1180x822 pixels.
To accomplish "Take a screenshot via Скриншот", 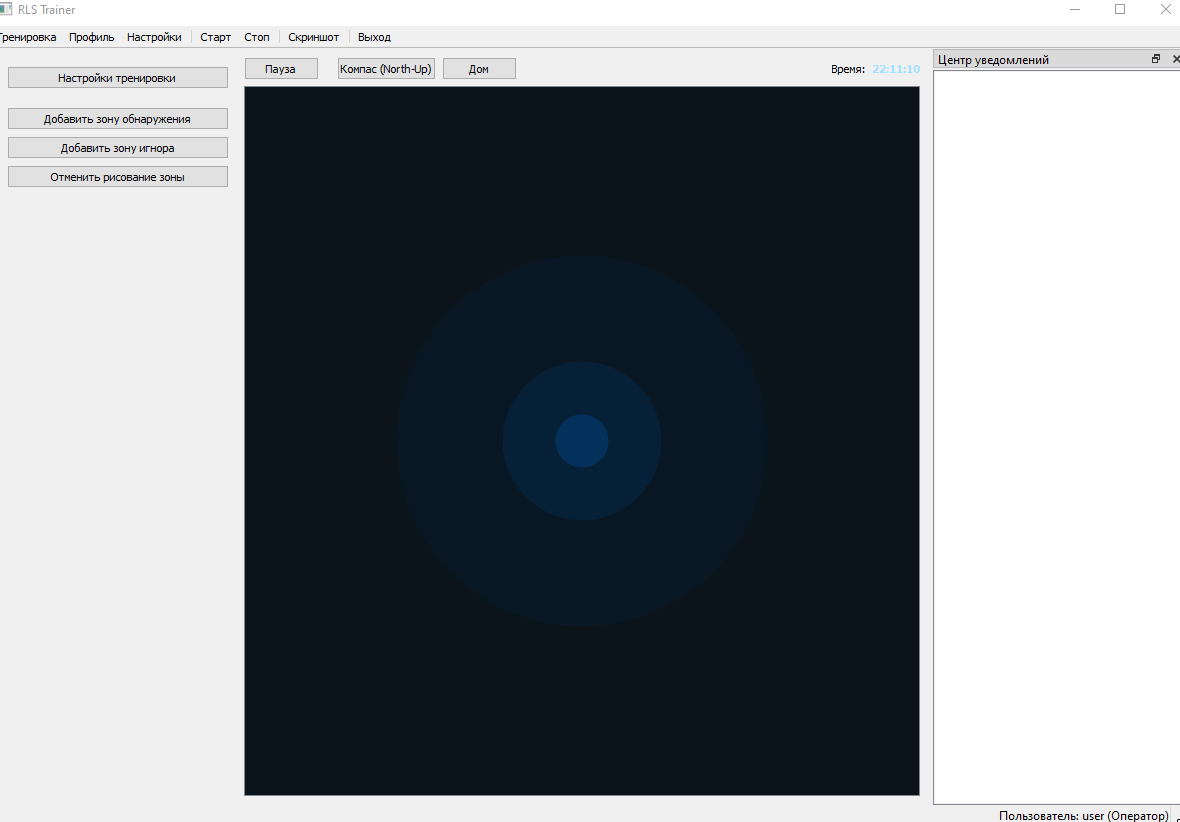I will 314,37.
